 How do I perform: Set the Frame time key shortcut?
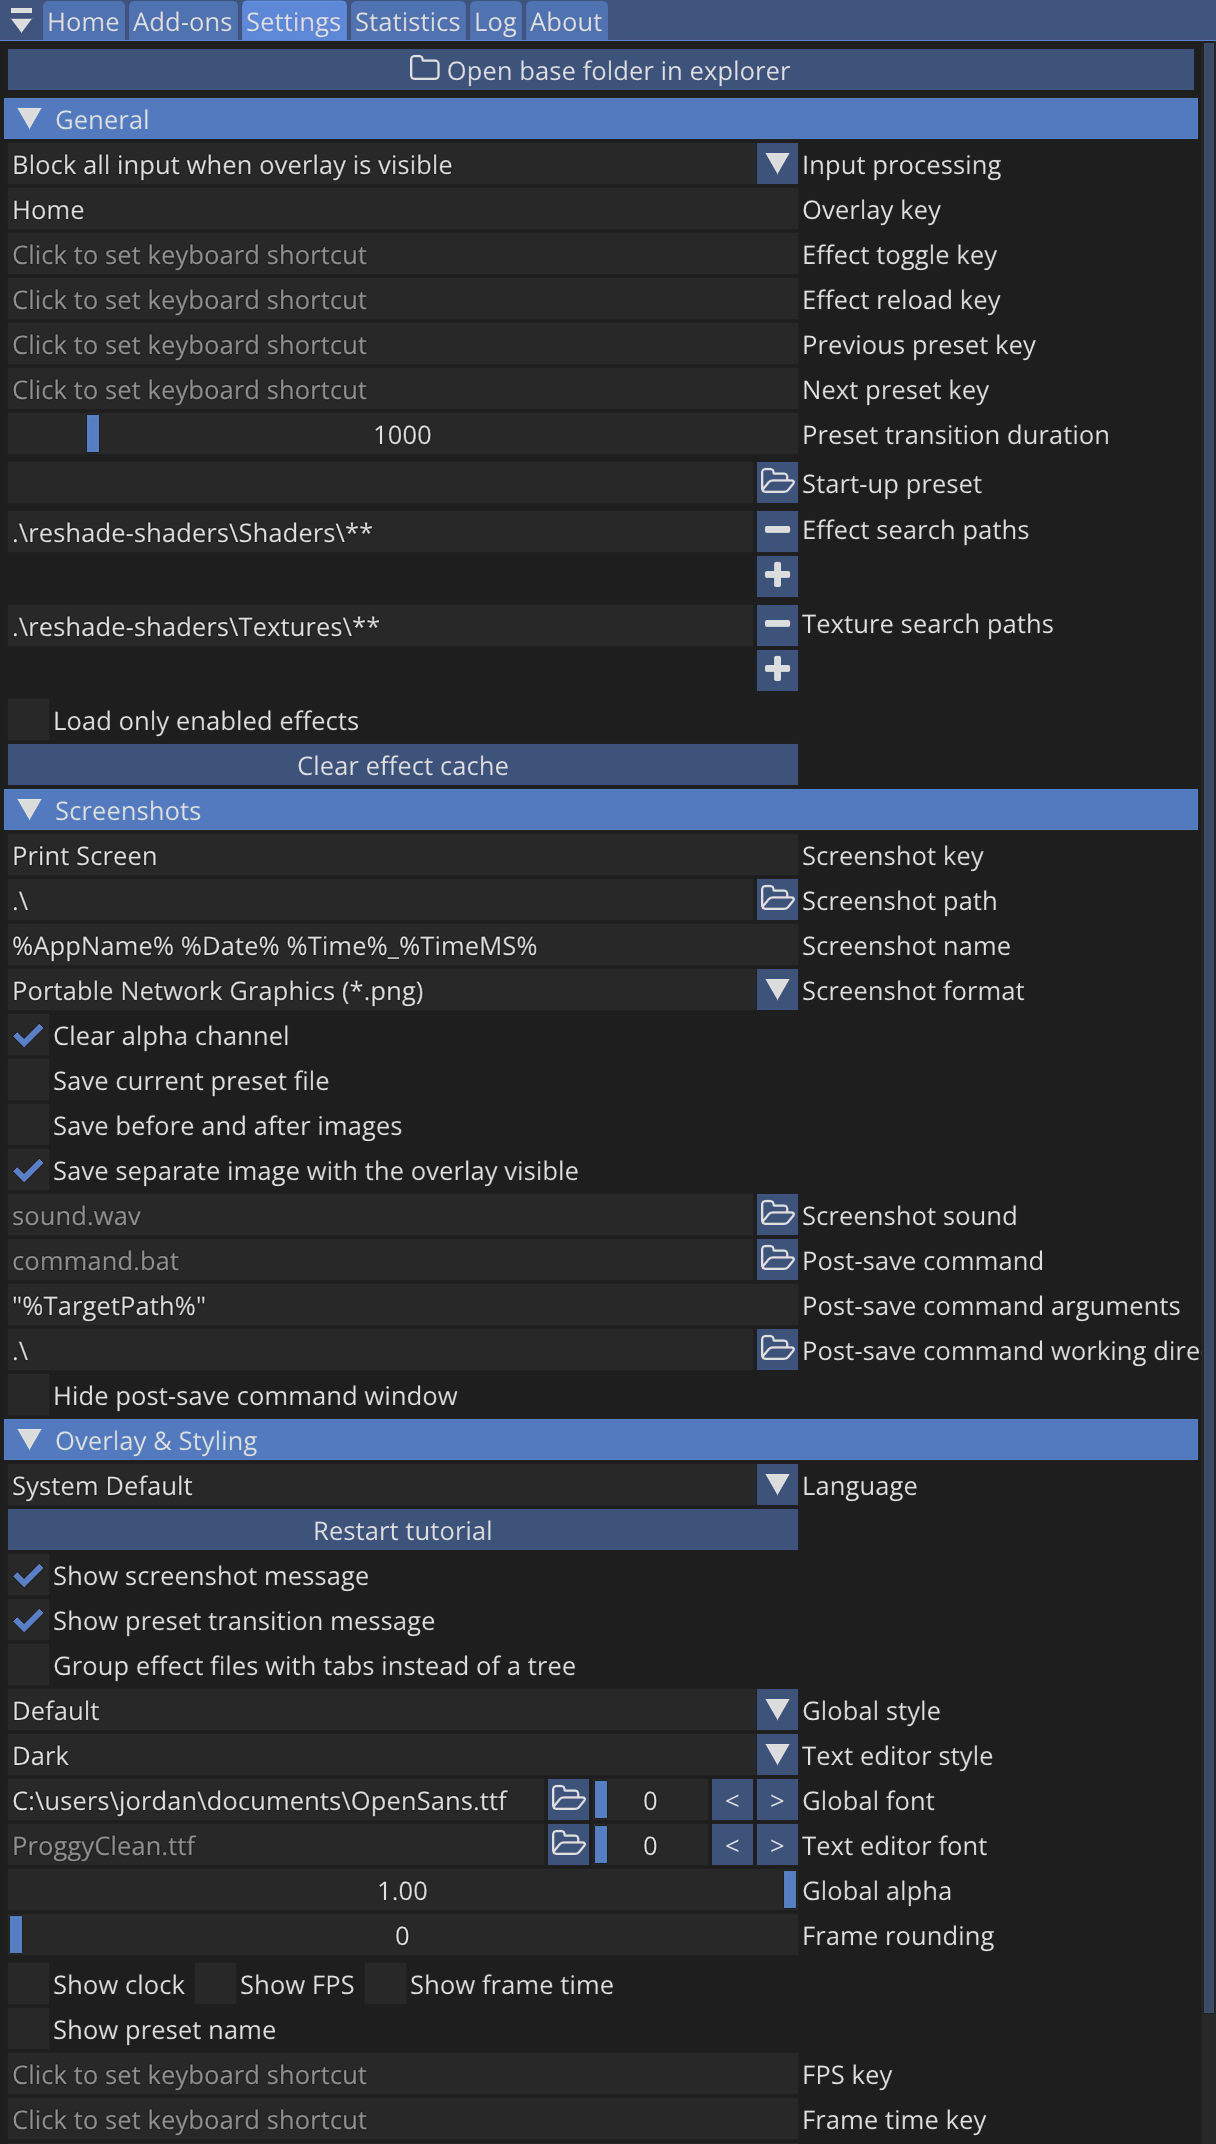click(403, 2119)
